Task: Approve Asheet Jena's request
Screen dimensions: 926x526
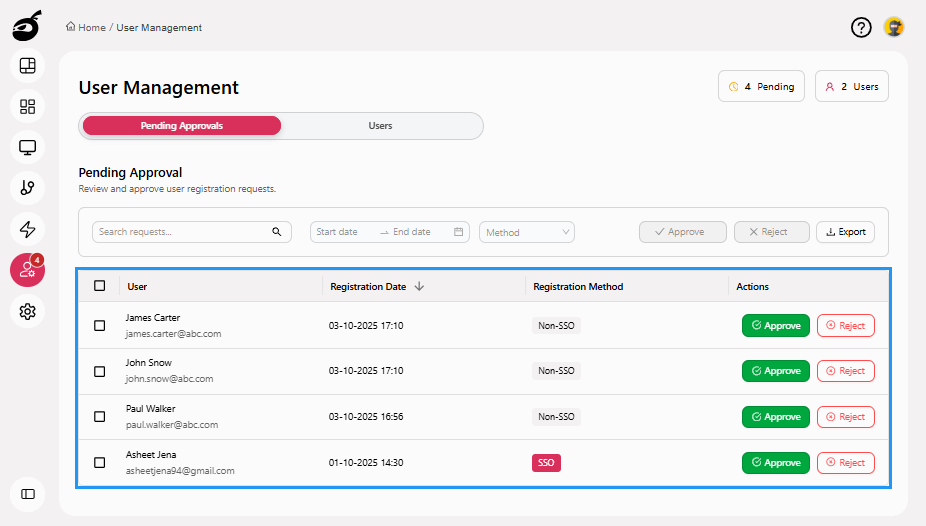Action: pyautogui.click(x=775, y=463)
